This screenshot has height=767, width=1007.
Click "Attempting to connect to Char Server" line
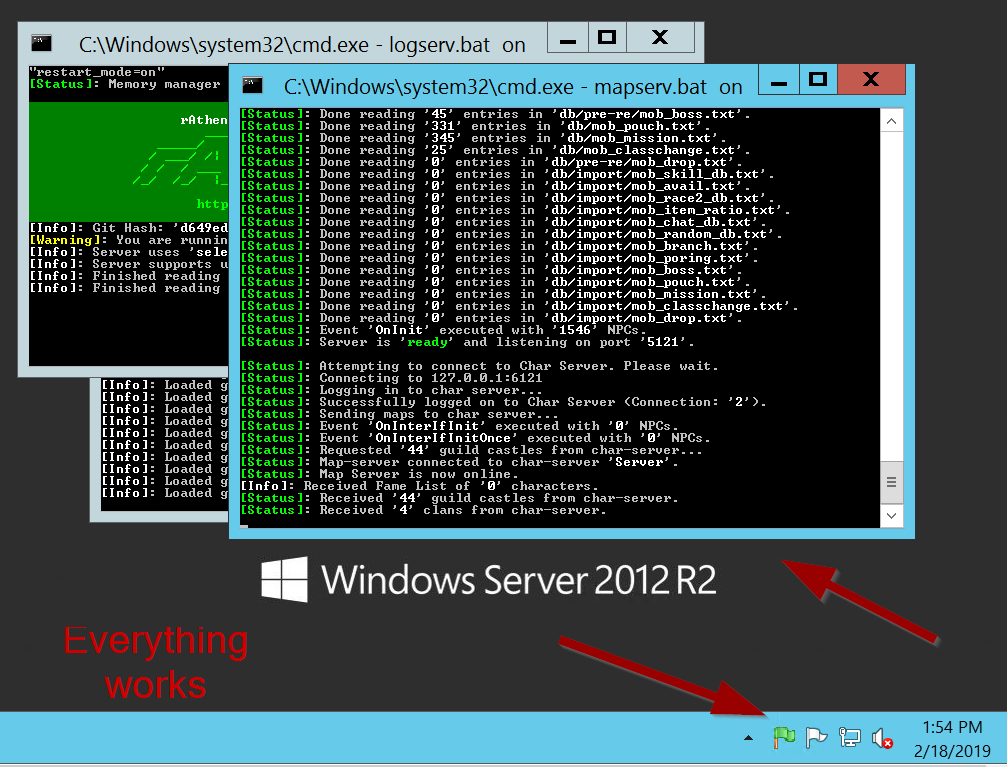(x=480, y=366)
